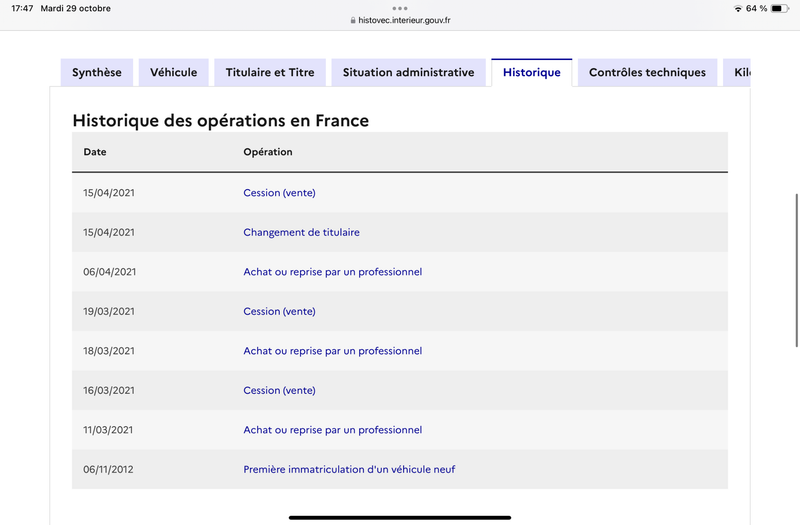Image resolution: width=800 pixels, height=525 pixels.
Task: Select the Situation administrative tab
Action: [408, 72]
